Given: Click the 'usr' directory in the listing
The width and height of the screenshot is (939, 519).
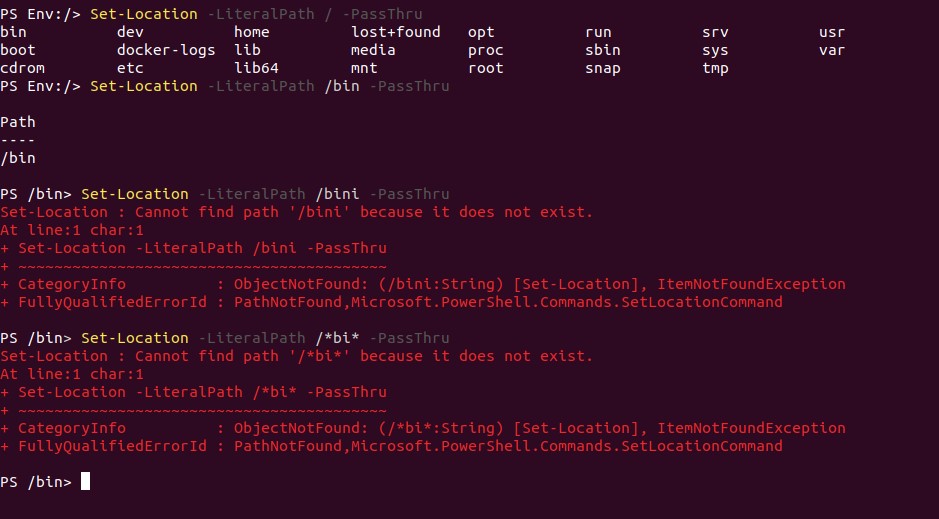Looking at the screenshot, I should (832, 32).
